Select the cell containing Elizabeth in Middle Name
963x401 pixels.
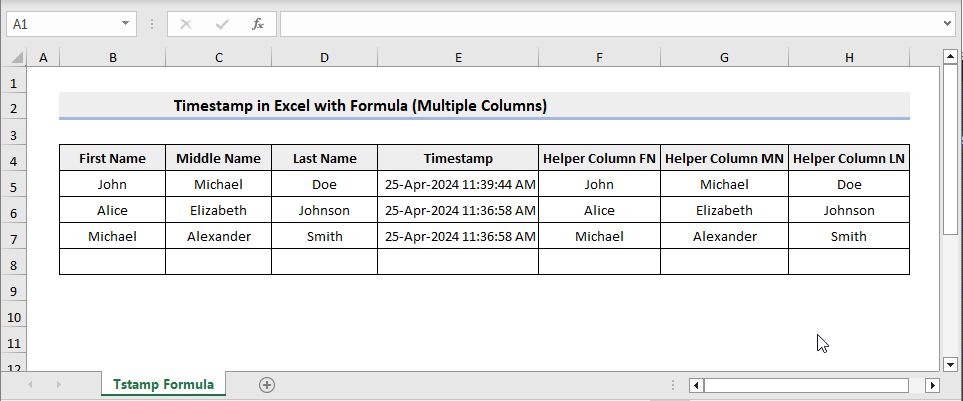[x=218, y=210]
